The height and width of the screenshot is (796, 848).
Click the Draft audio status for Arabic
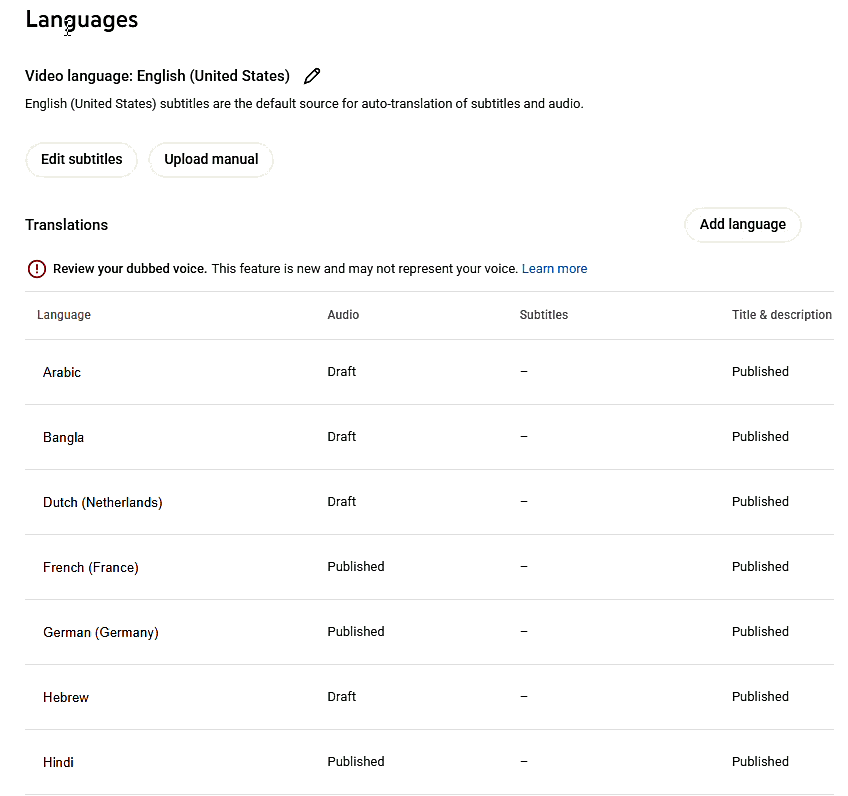pos(341,371)
